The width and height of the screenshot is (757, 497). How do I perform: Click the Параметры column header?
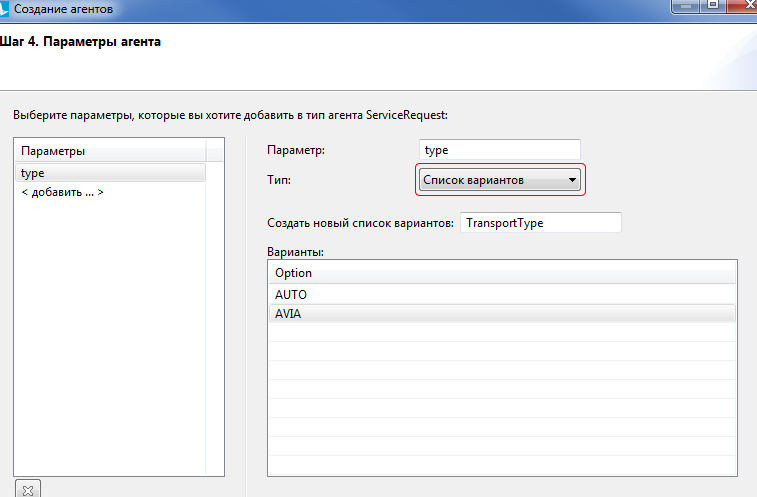110,151
